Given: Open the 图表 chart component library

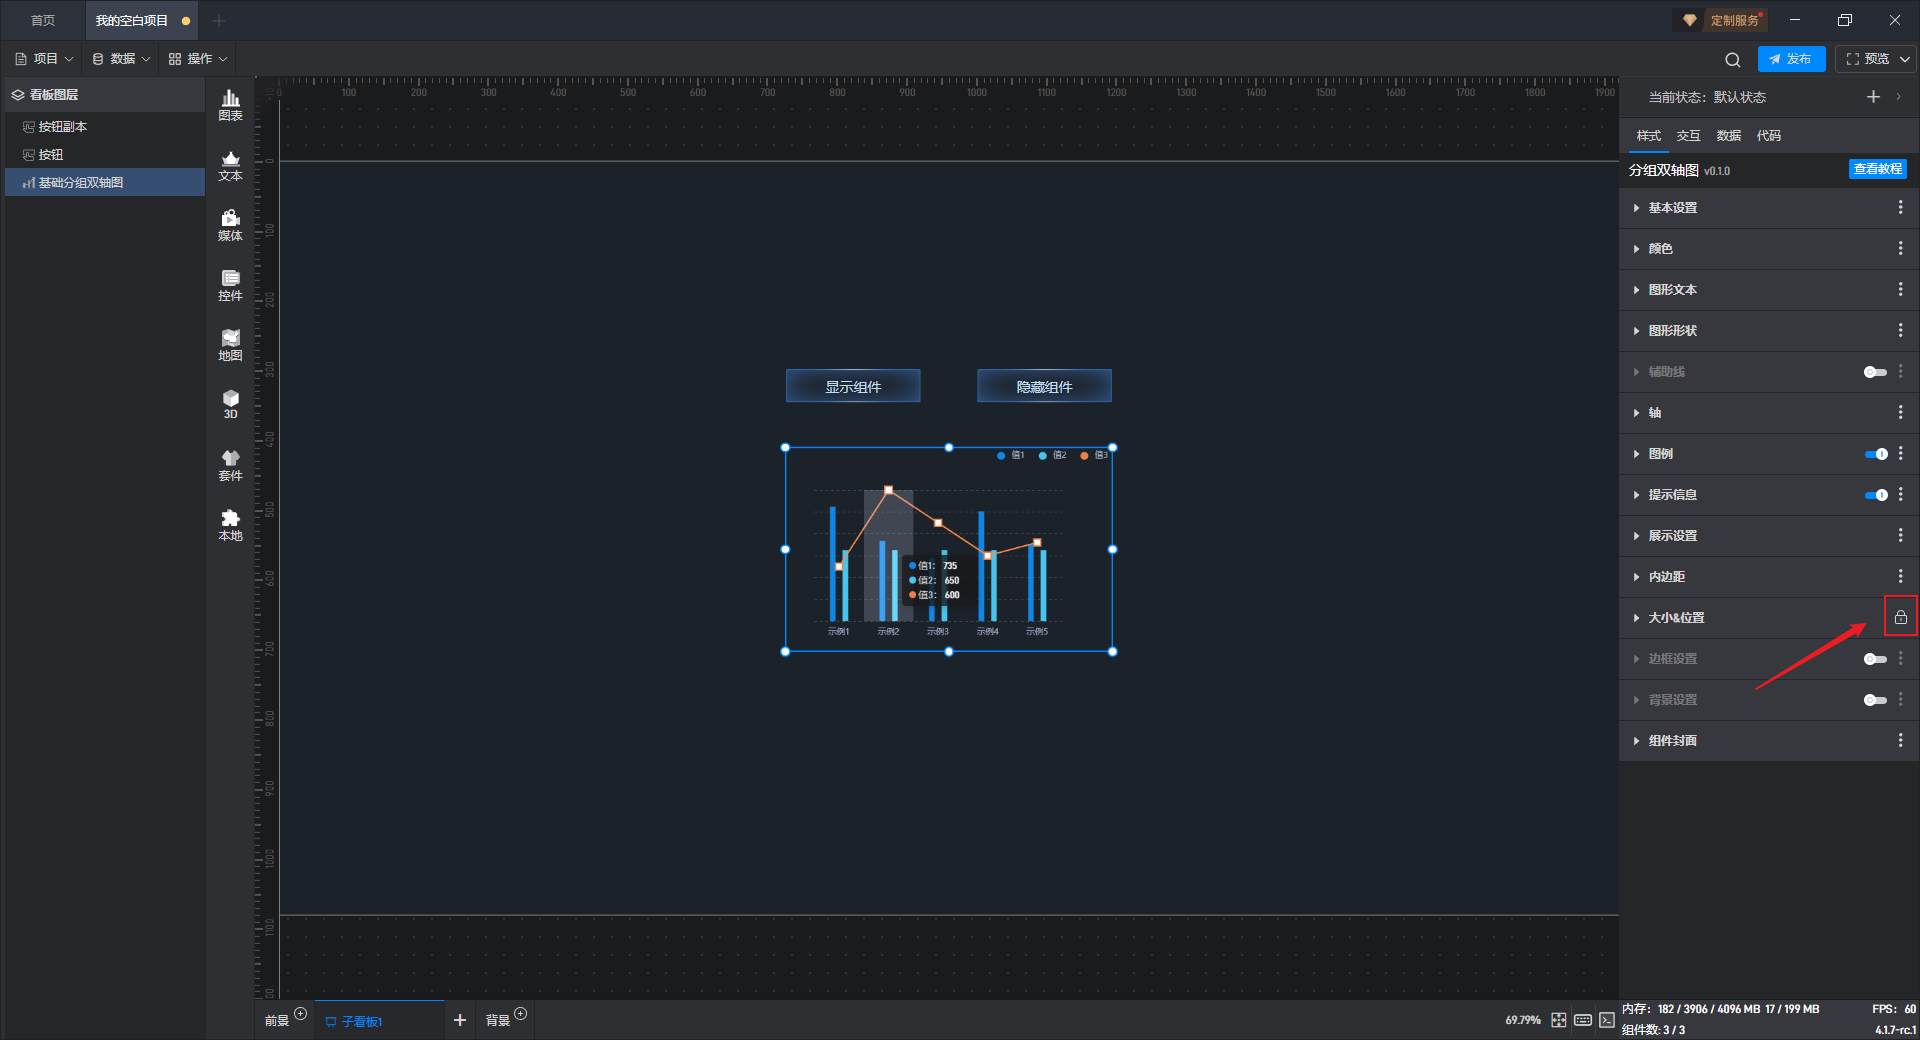Looking at the screenshot, I should point(230,105).
